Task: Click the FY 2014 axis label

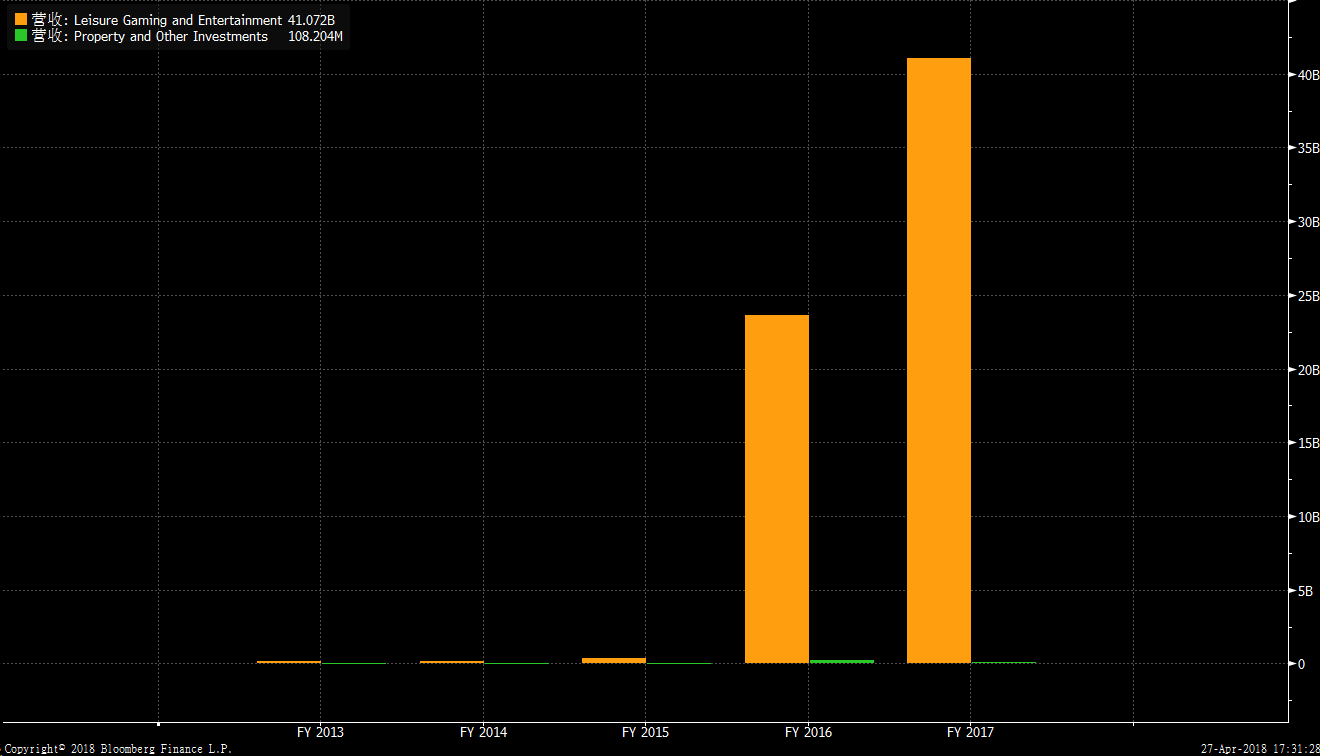Action: (x=483, y=732)
